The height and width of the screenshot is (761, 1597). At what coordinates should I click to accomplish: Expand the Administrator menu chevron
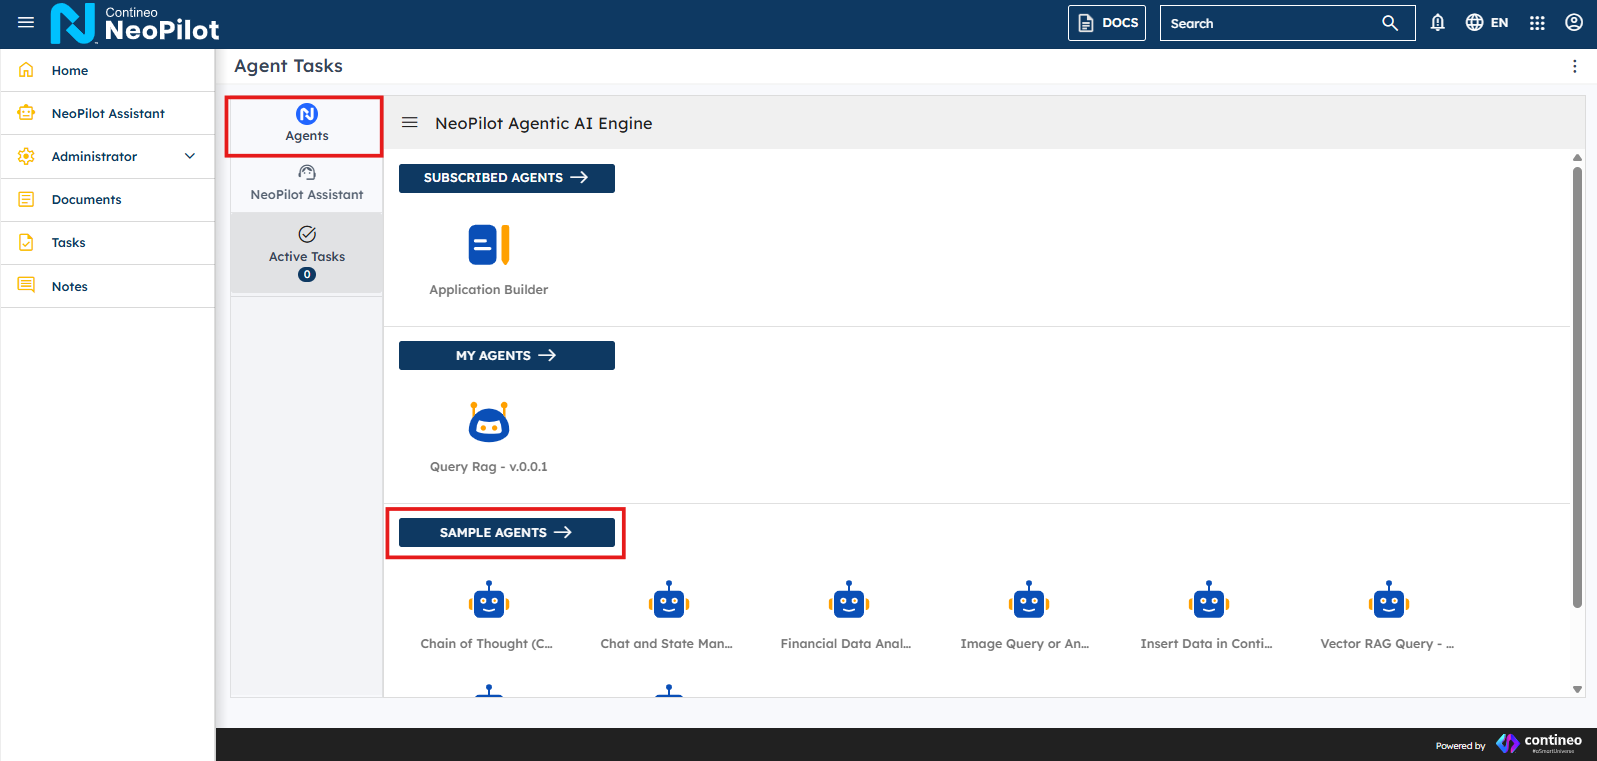pos(190,156)
